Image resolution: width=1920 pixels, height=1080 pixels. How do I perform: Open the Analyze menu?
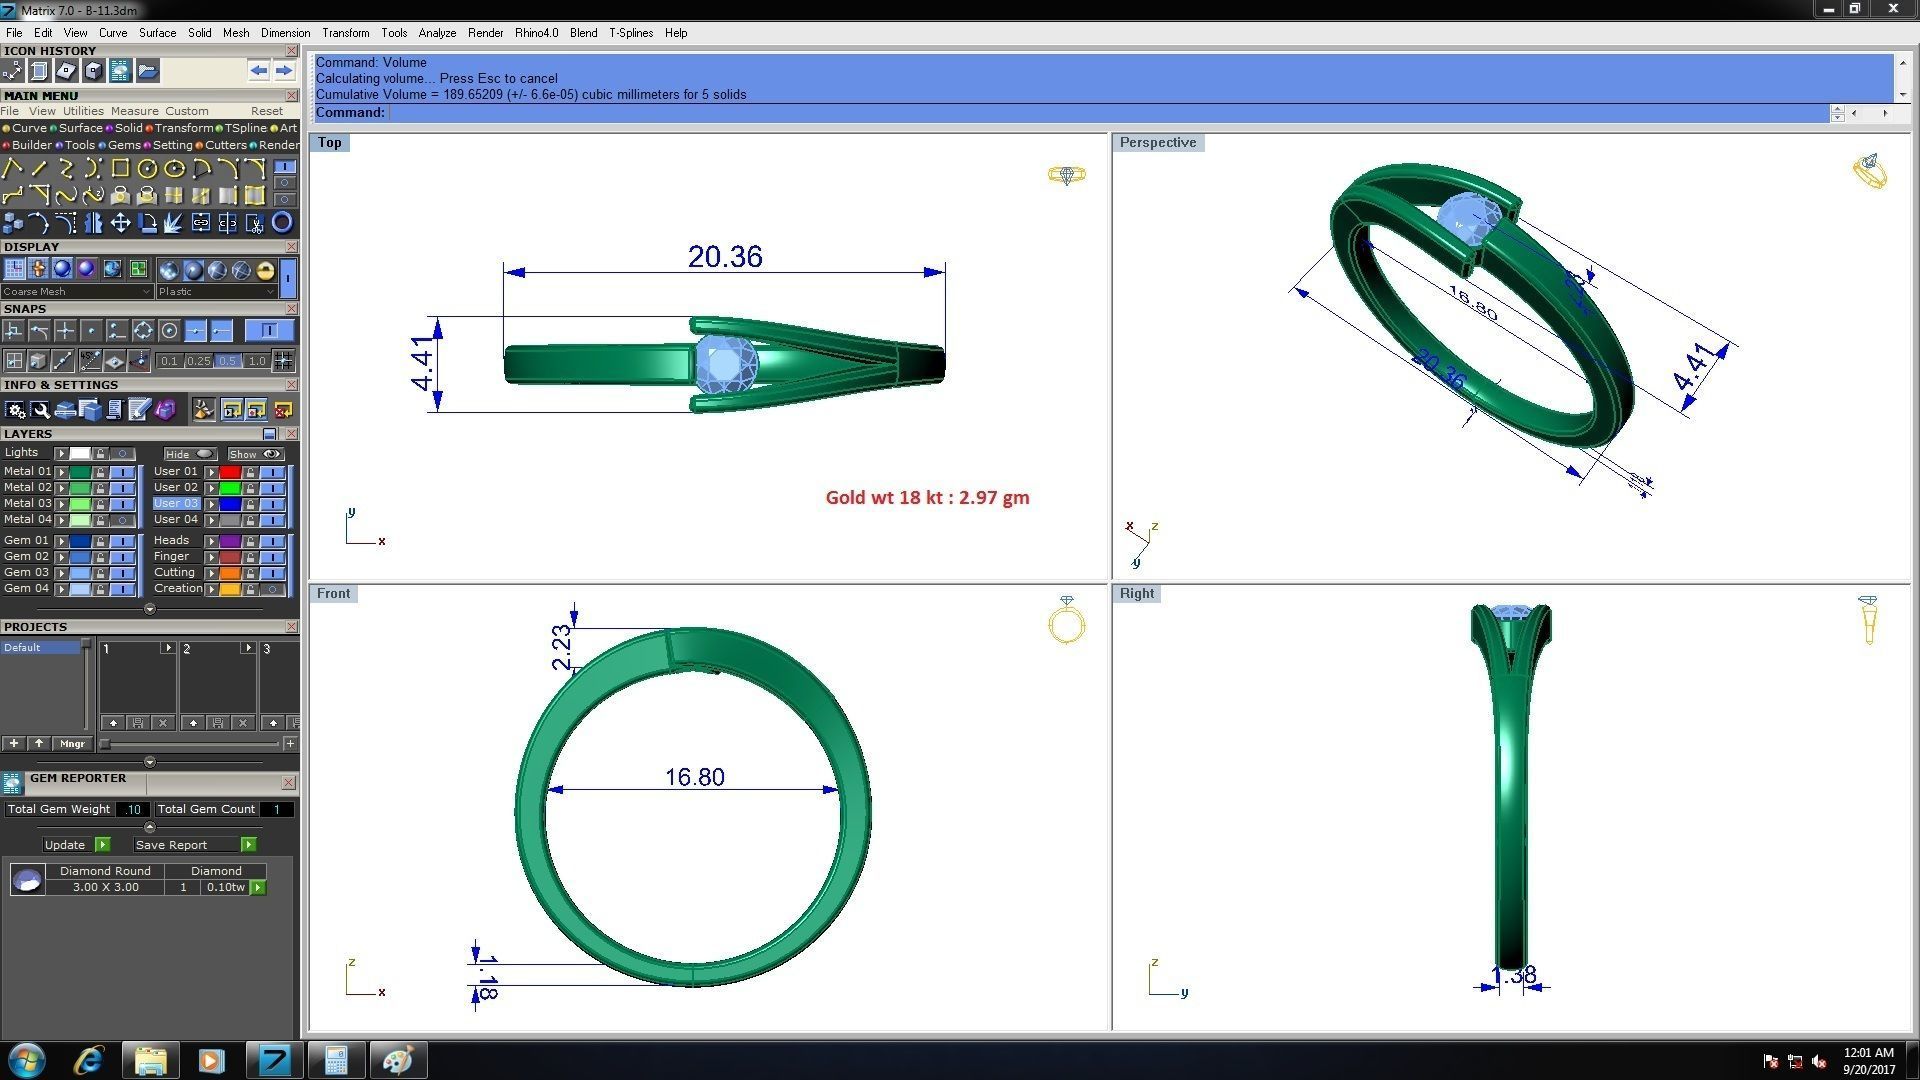(x=437, y=33)
